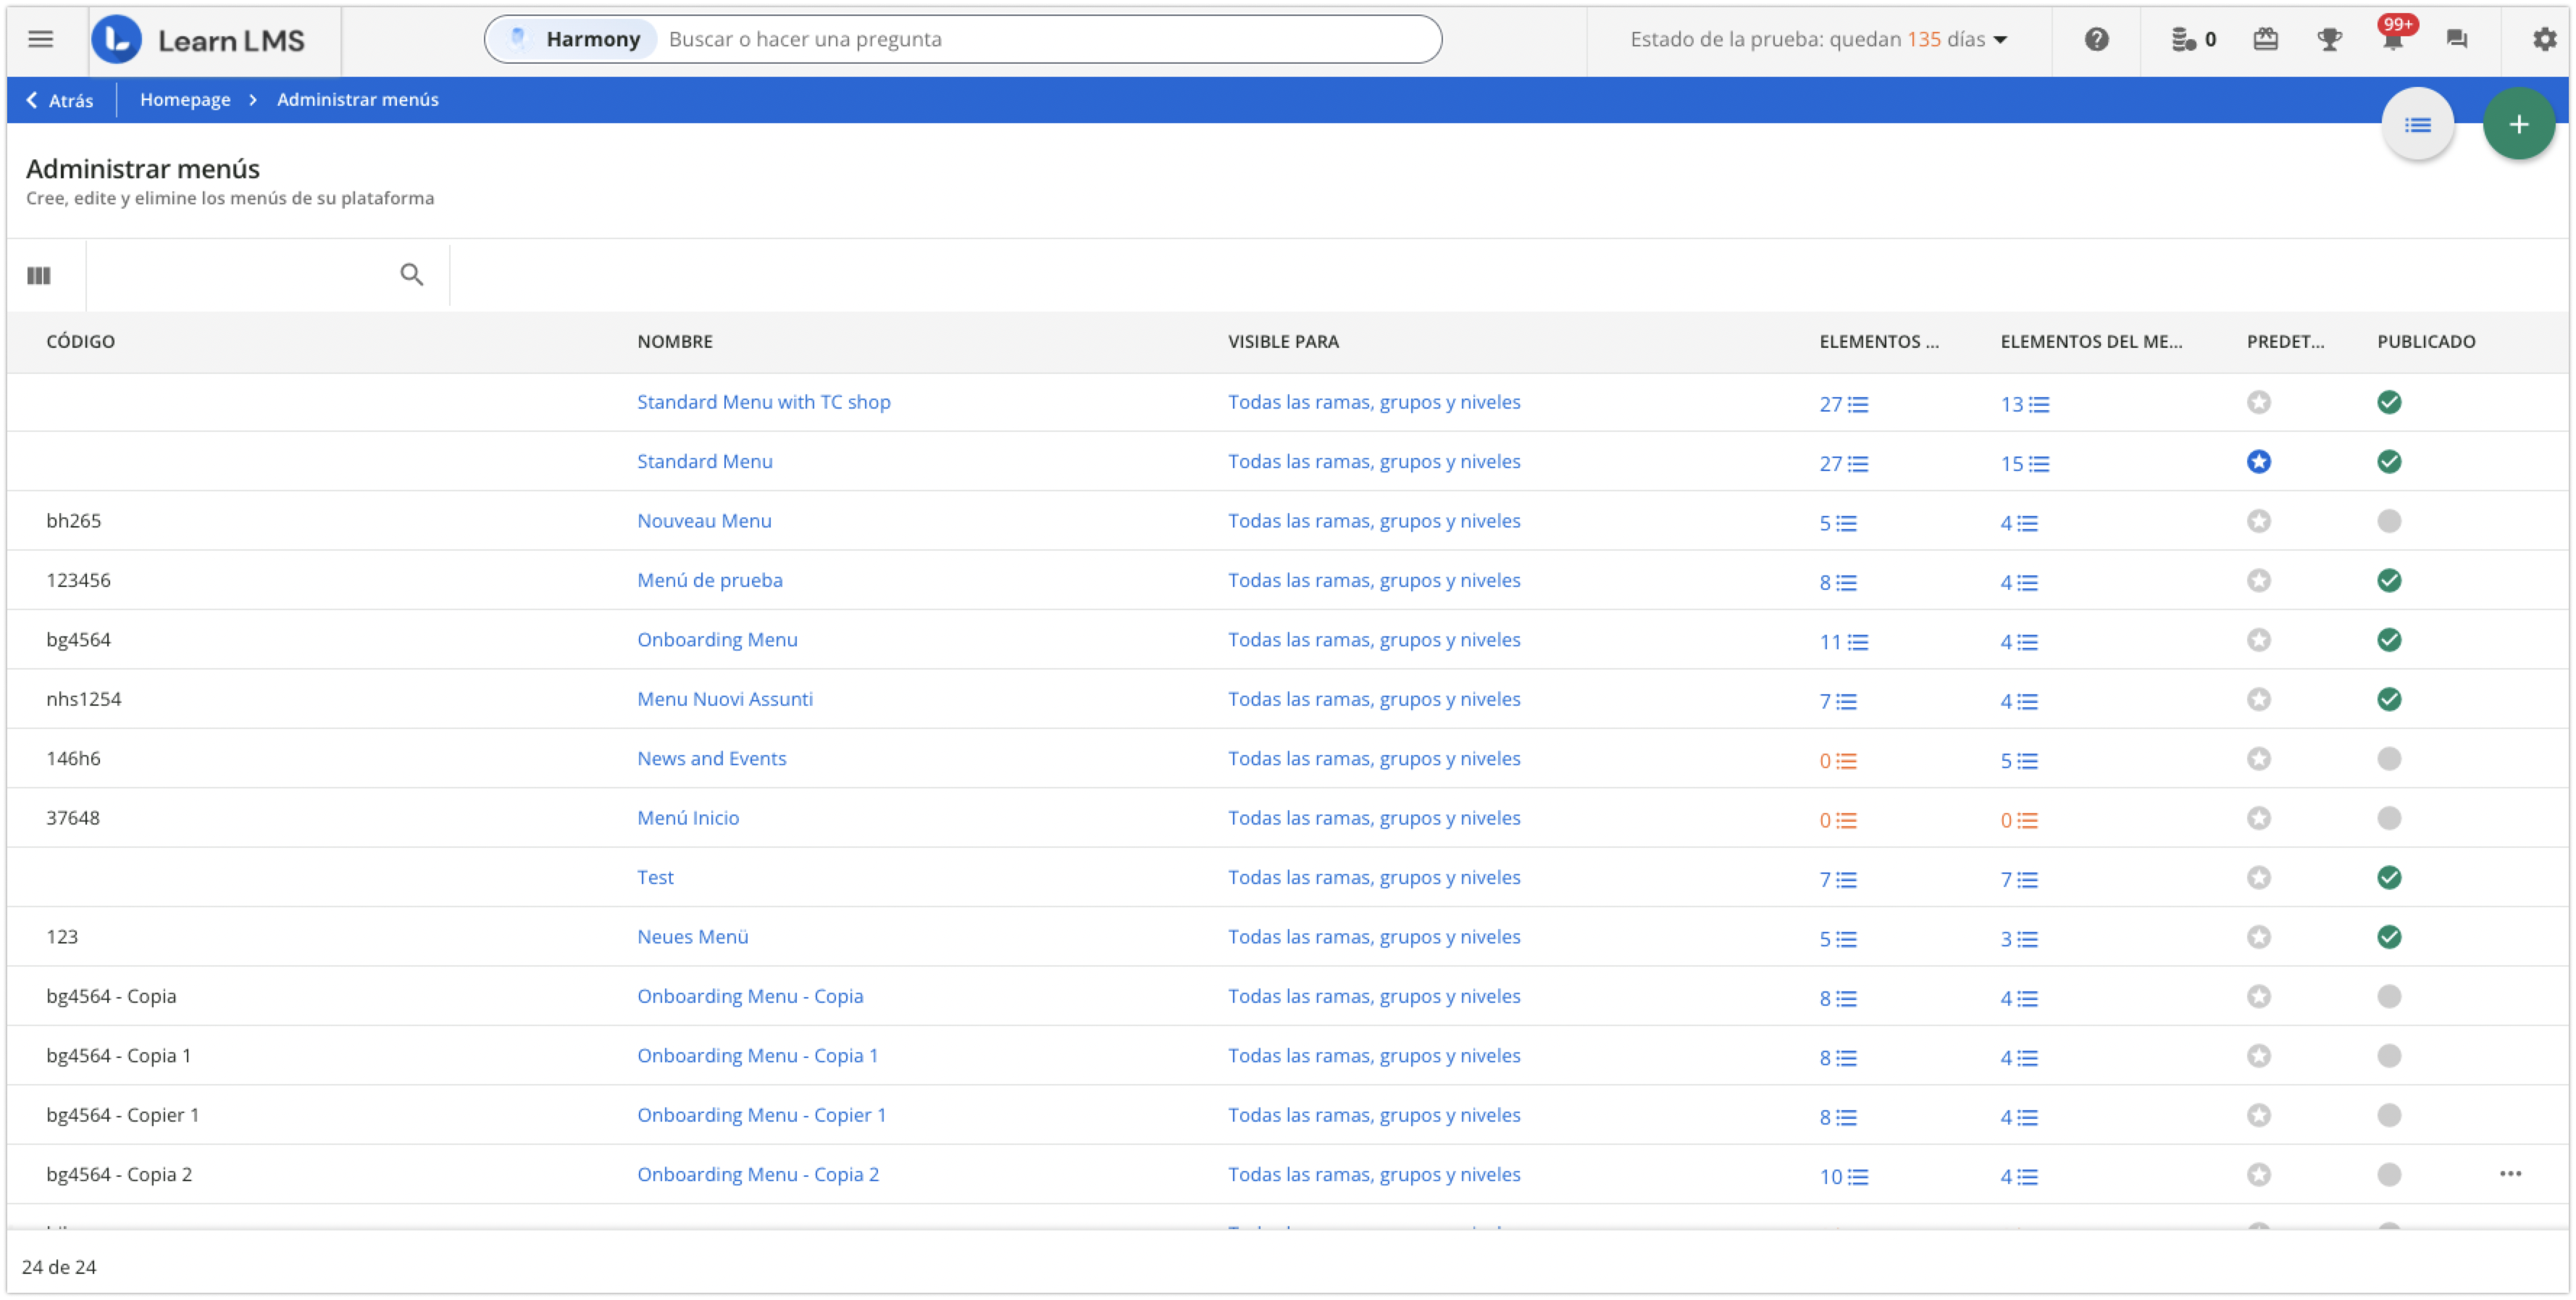Viewport: 2576px width, 1300px height.
Task: Click the Atrás back link
Action: [60, 100]
